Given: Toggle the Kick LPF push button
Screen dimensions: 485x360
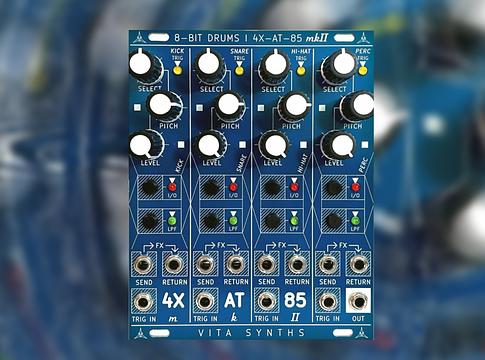Looking at the screenshot, I should tap(150, 220).
